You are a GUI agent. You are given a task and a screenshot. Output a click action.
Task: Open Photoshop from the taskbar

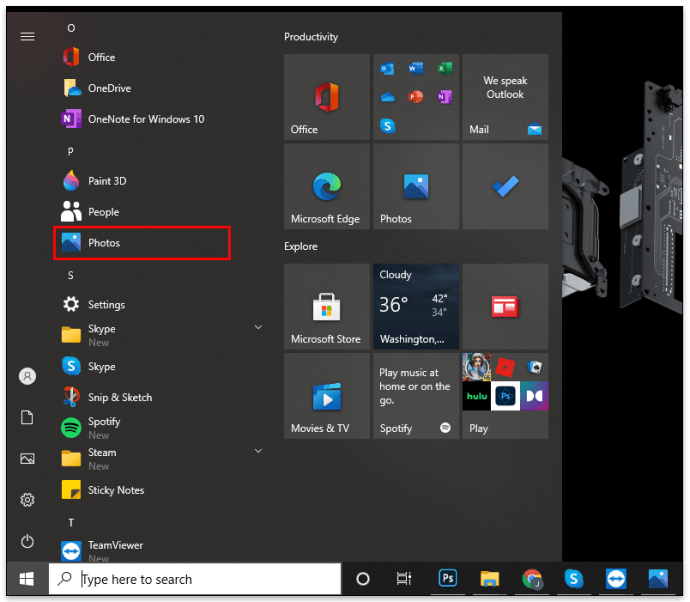point(448,578)
